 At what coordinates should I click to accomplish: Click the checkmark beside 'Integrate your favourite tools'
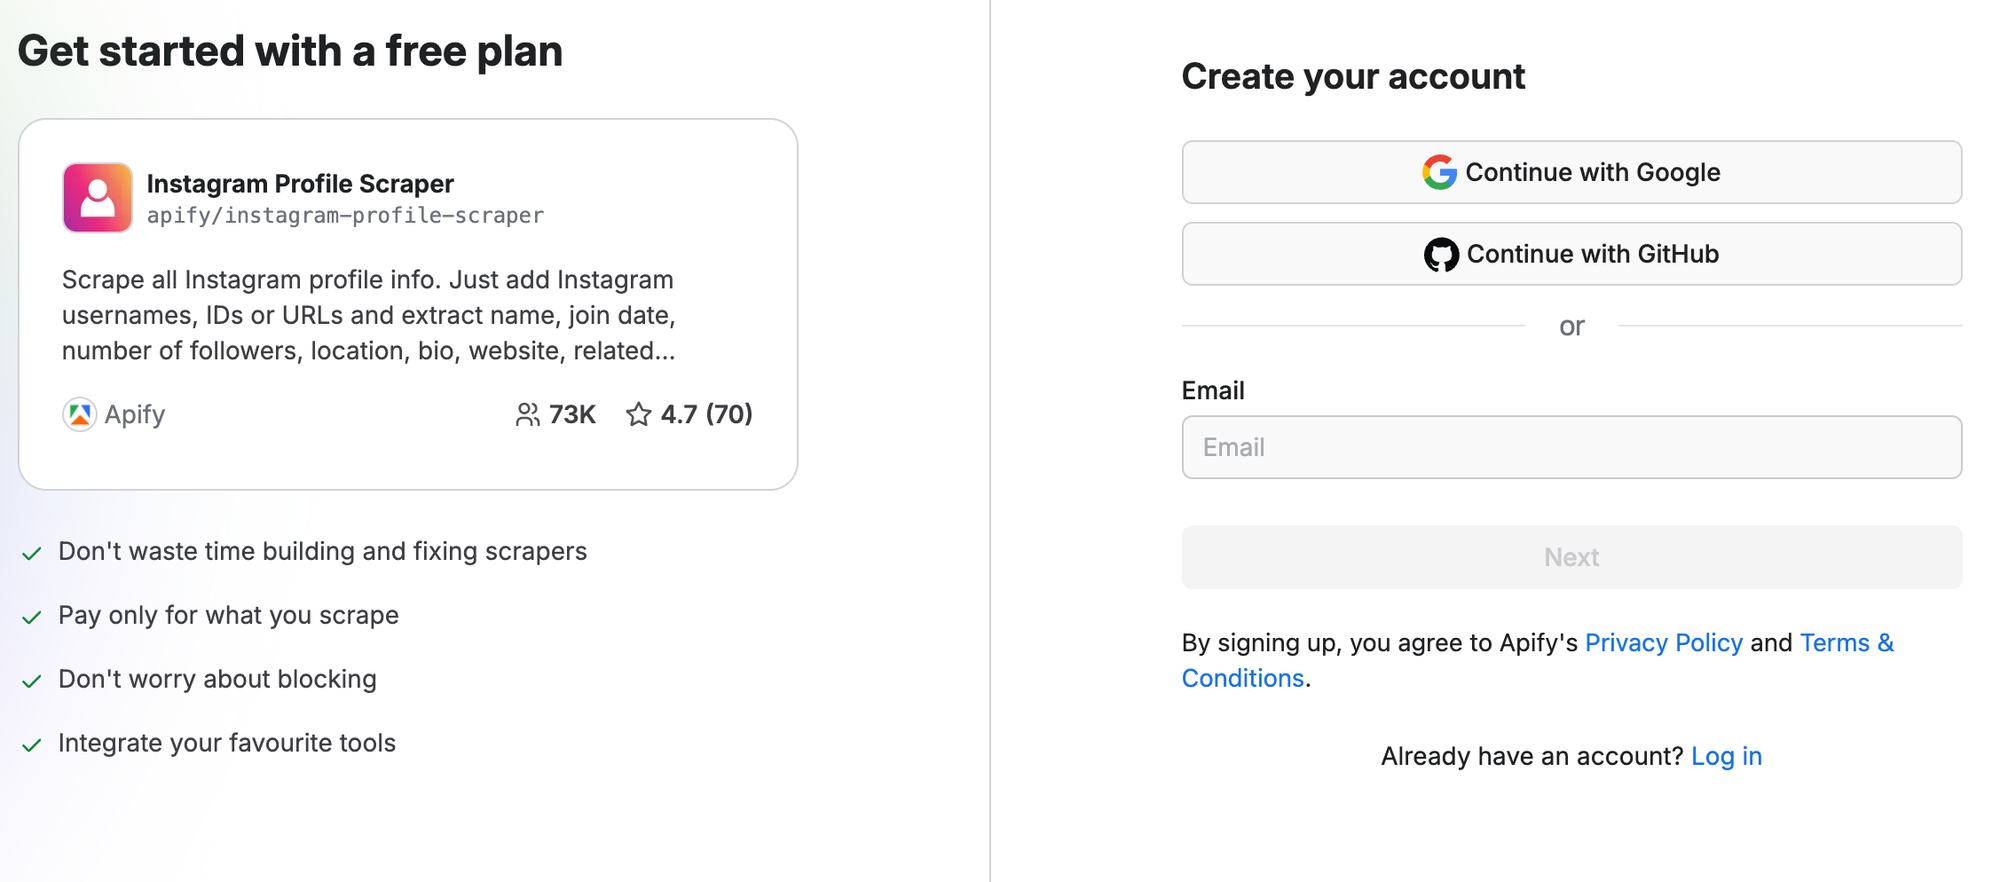(x=30, y=745)
